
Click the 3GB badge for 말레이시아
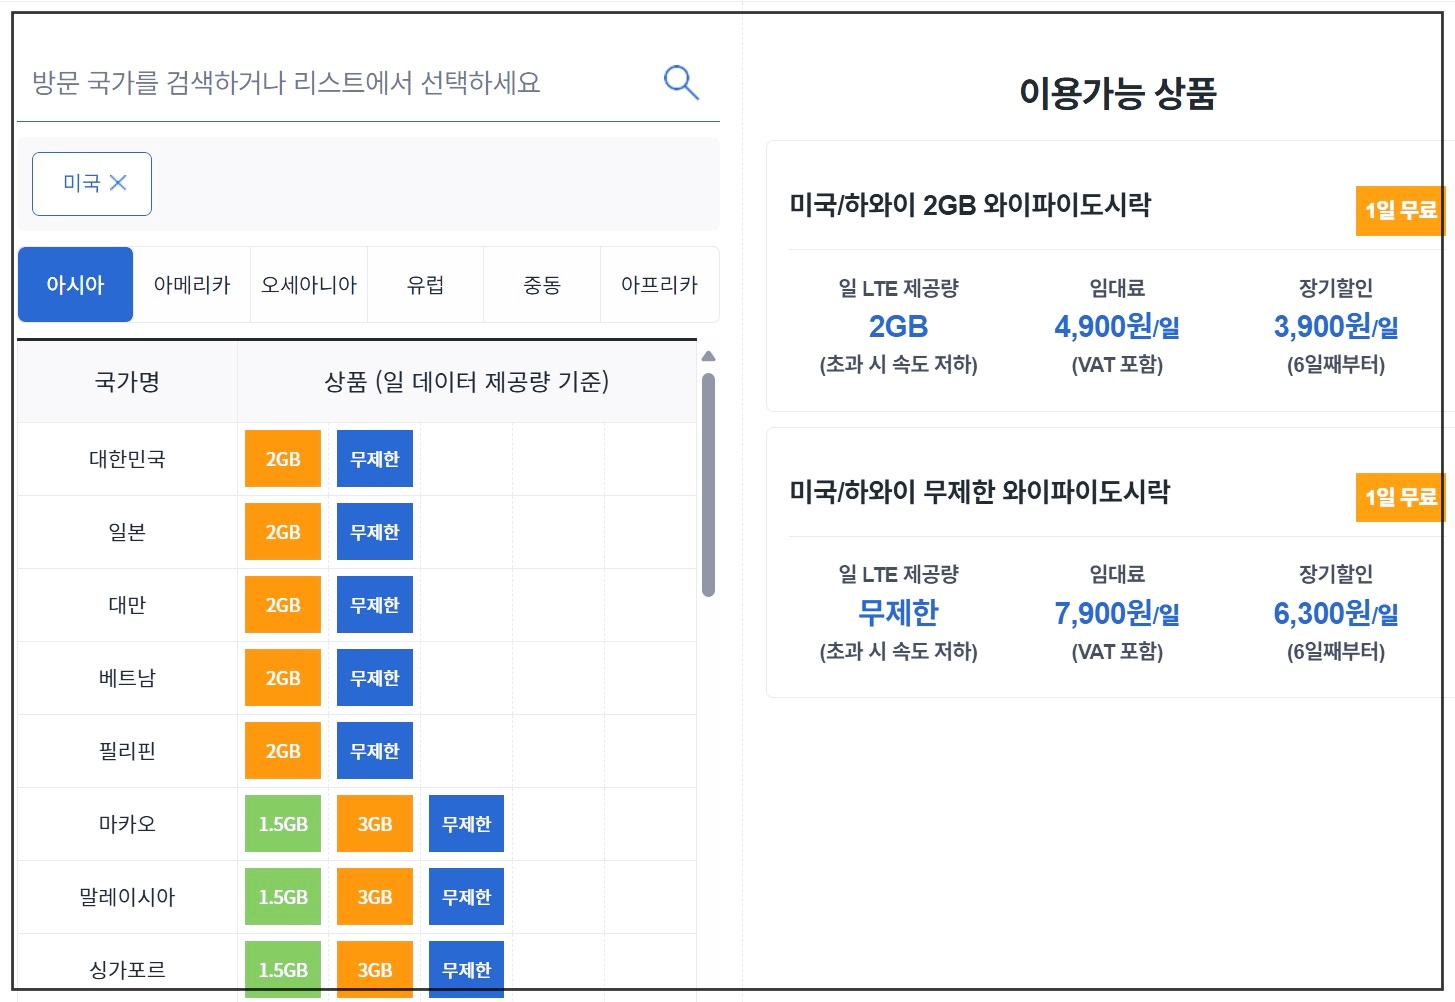tap(374, 896)
